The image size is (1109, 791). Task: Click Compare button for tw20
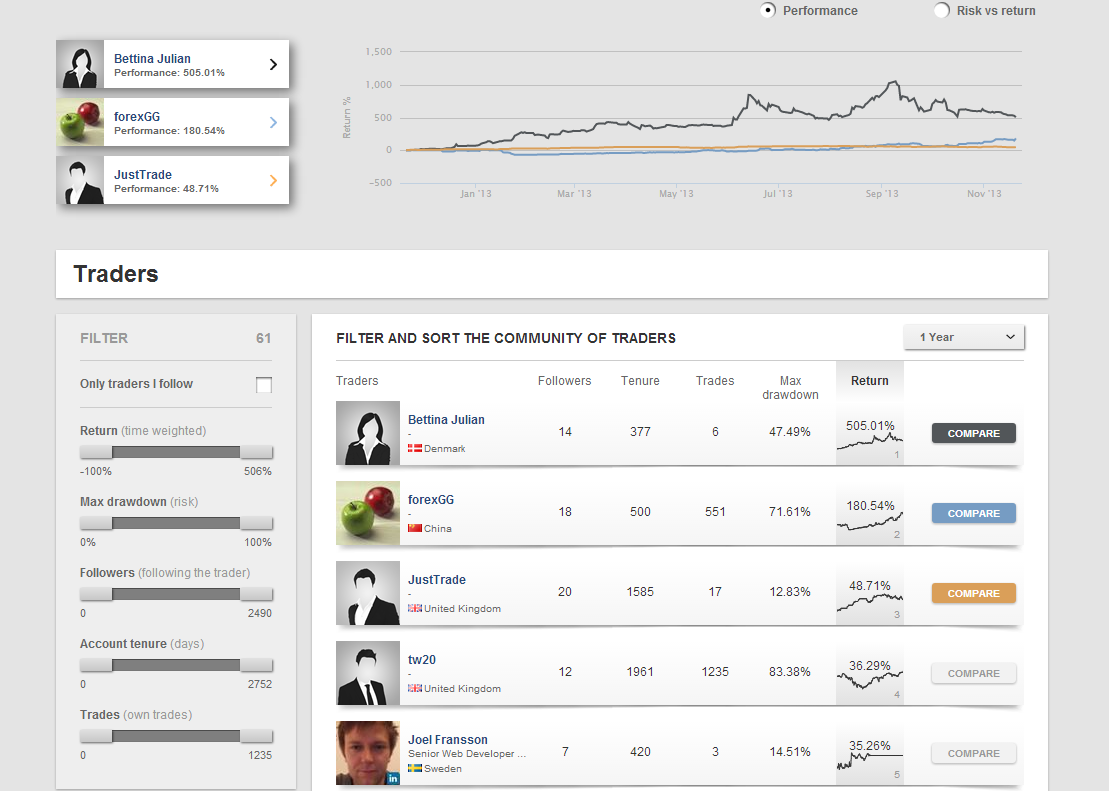pyautogui.click(x=973, y=674)
